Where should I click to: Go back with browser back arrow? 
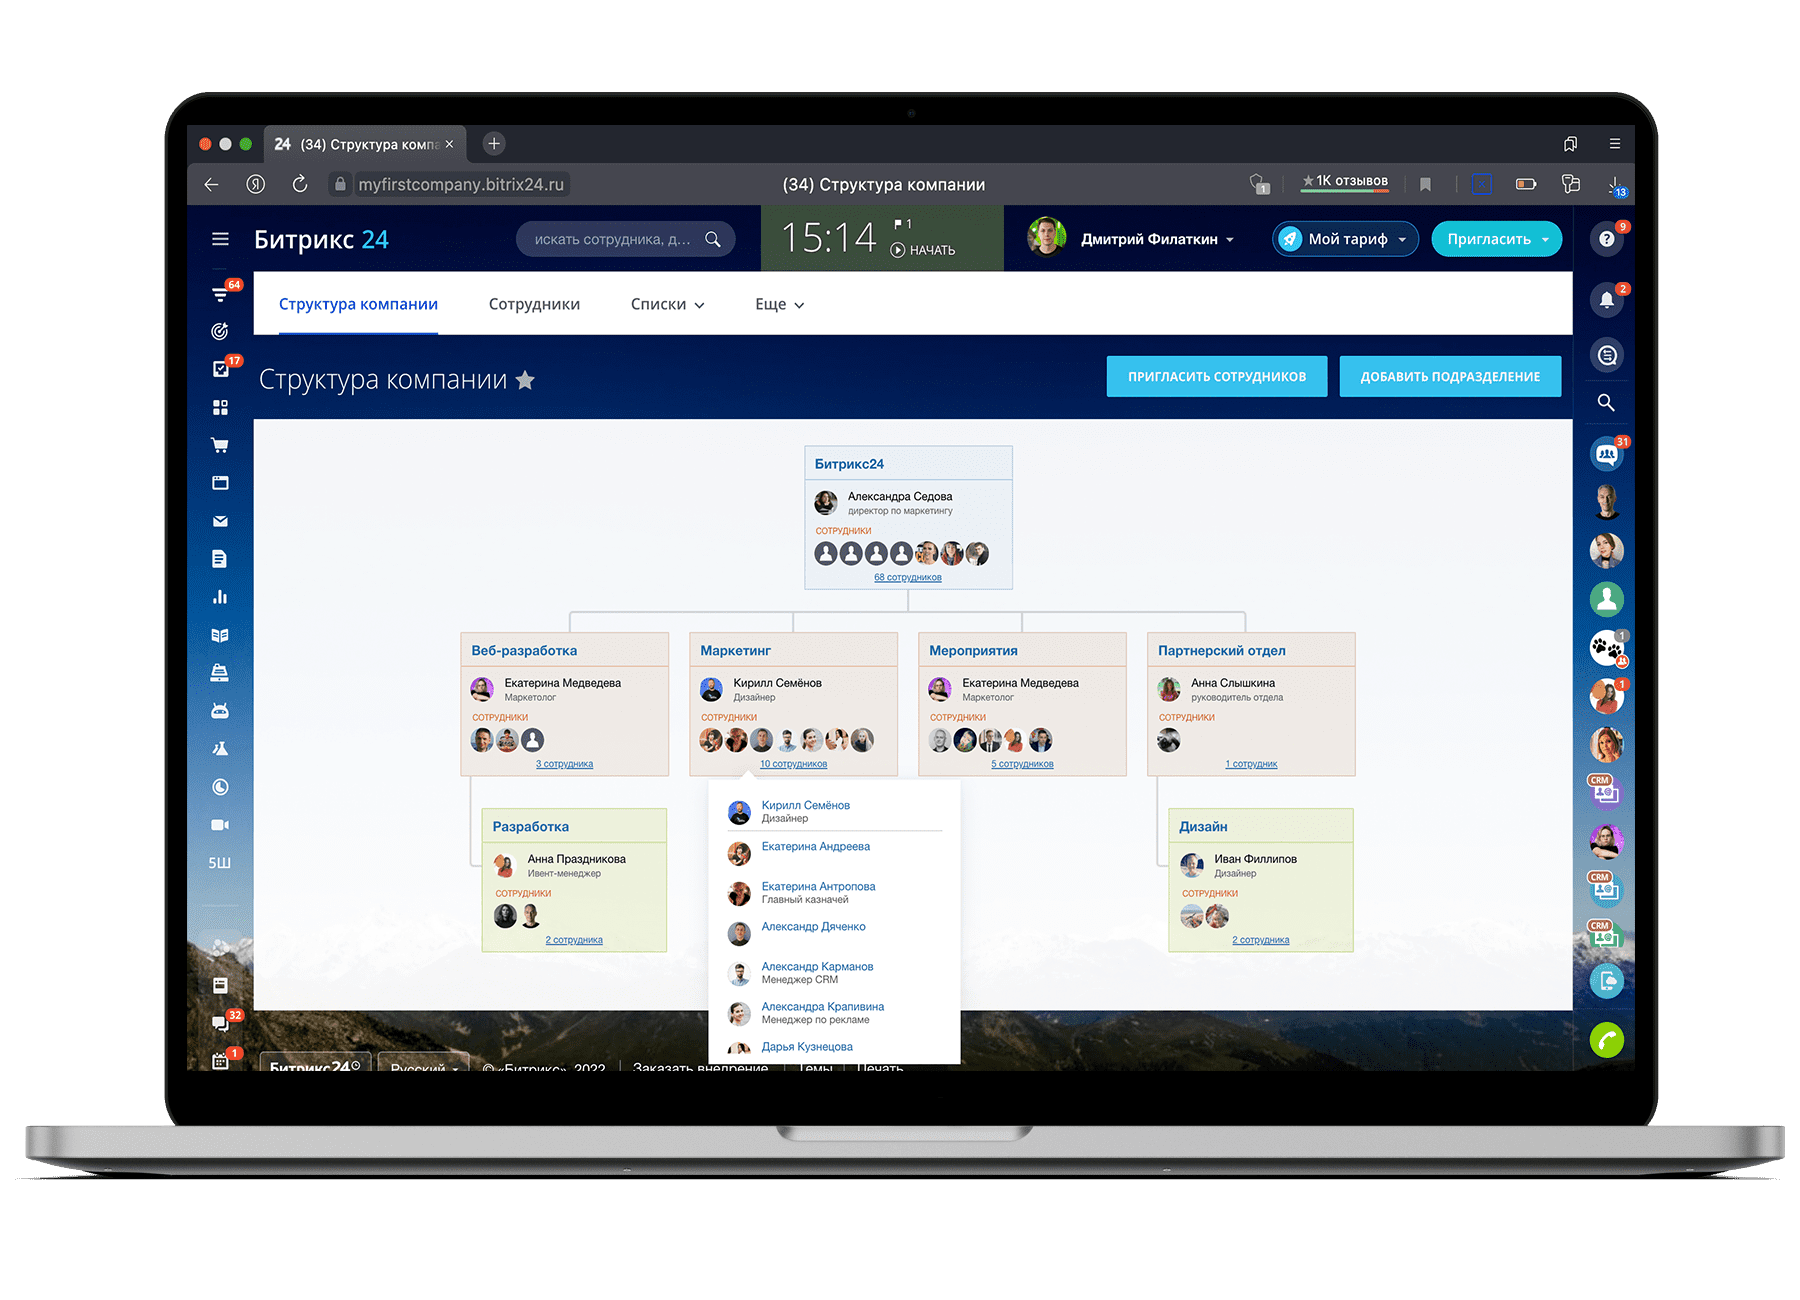(x=211, y=184)
